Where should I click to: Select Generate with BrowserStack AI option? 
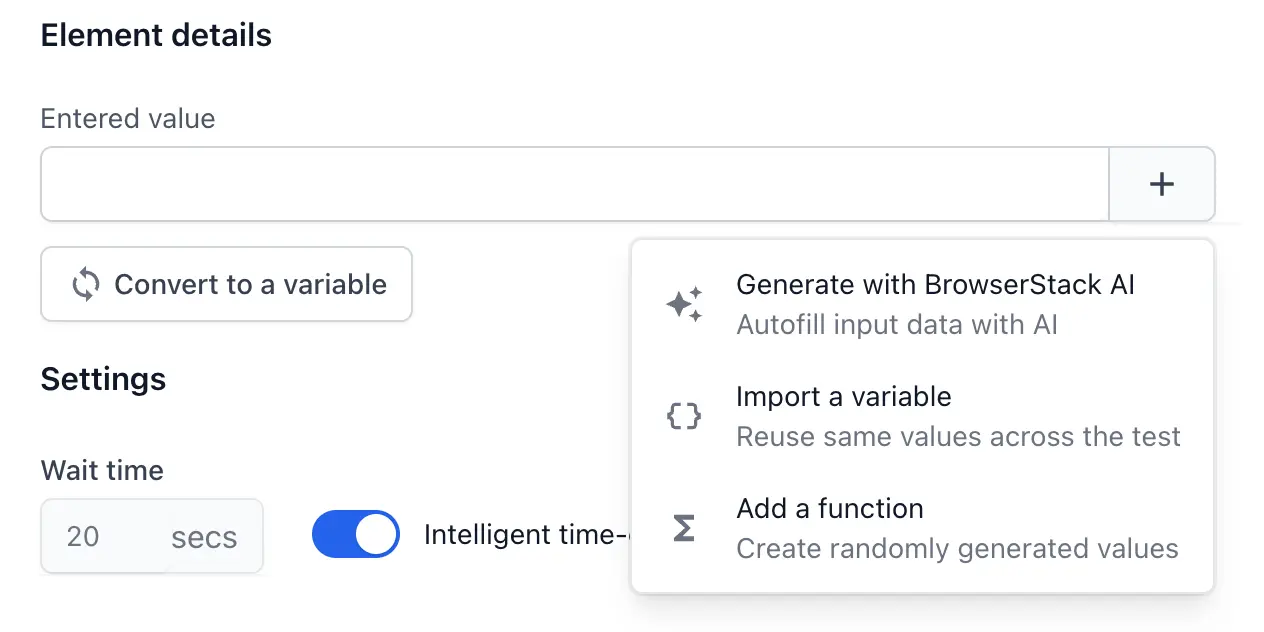click(935, 285)
